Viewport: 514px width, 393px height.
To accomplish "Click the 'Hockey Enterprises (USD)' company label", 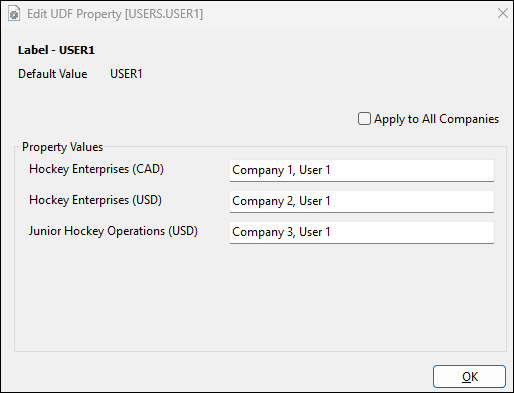I will 95,200.
